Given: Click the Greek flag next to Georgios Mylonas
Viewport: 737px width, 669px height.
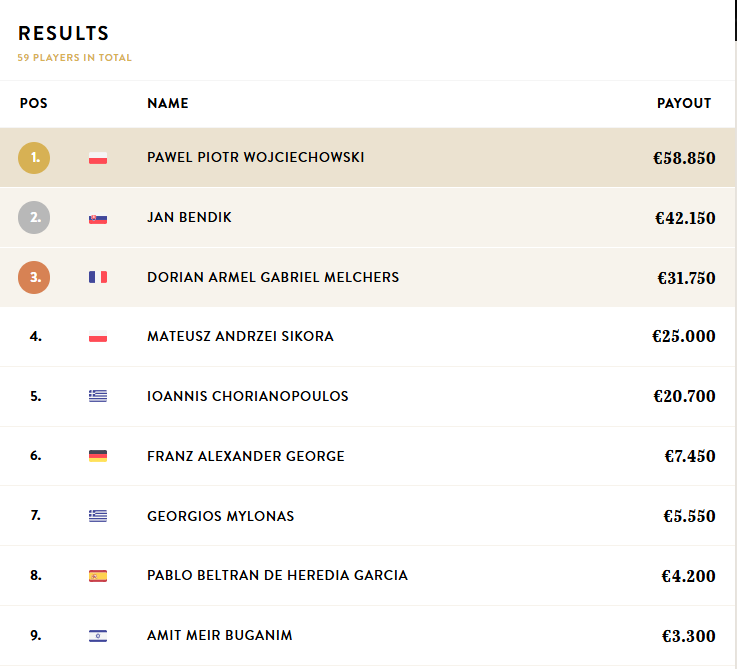Looking at the screenshot, I should point(98,516).
